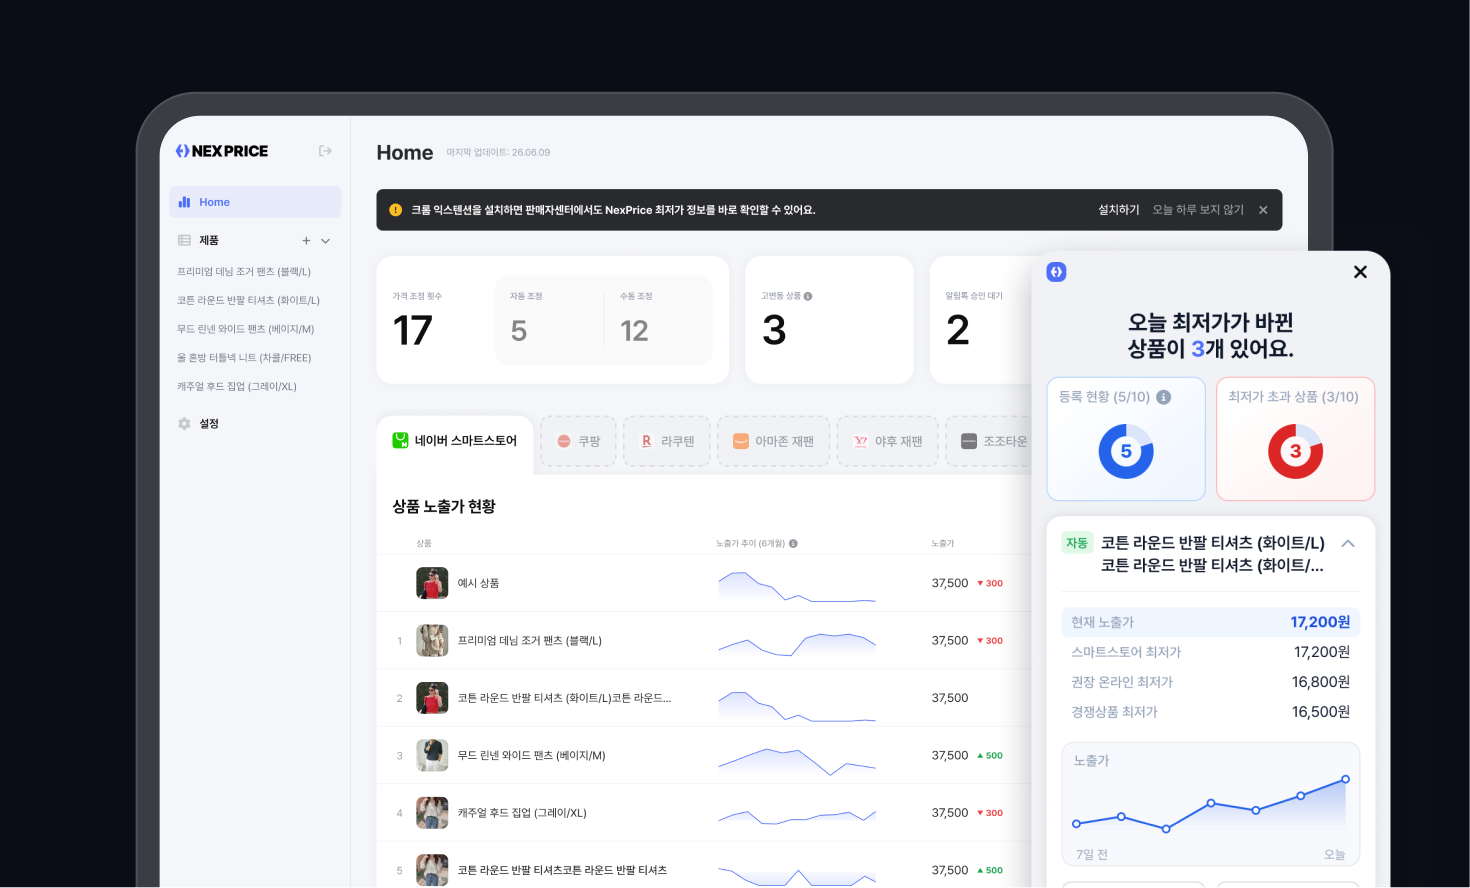Image resolution: width=1470 pixels, height=888 pixels.
Task: Switch to the 야후 재팬 tab
Action: (x=887, y=441)
